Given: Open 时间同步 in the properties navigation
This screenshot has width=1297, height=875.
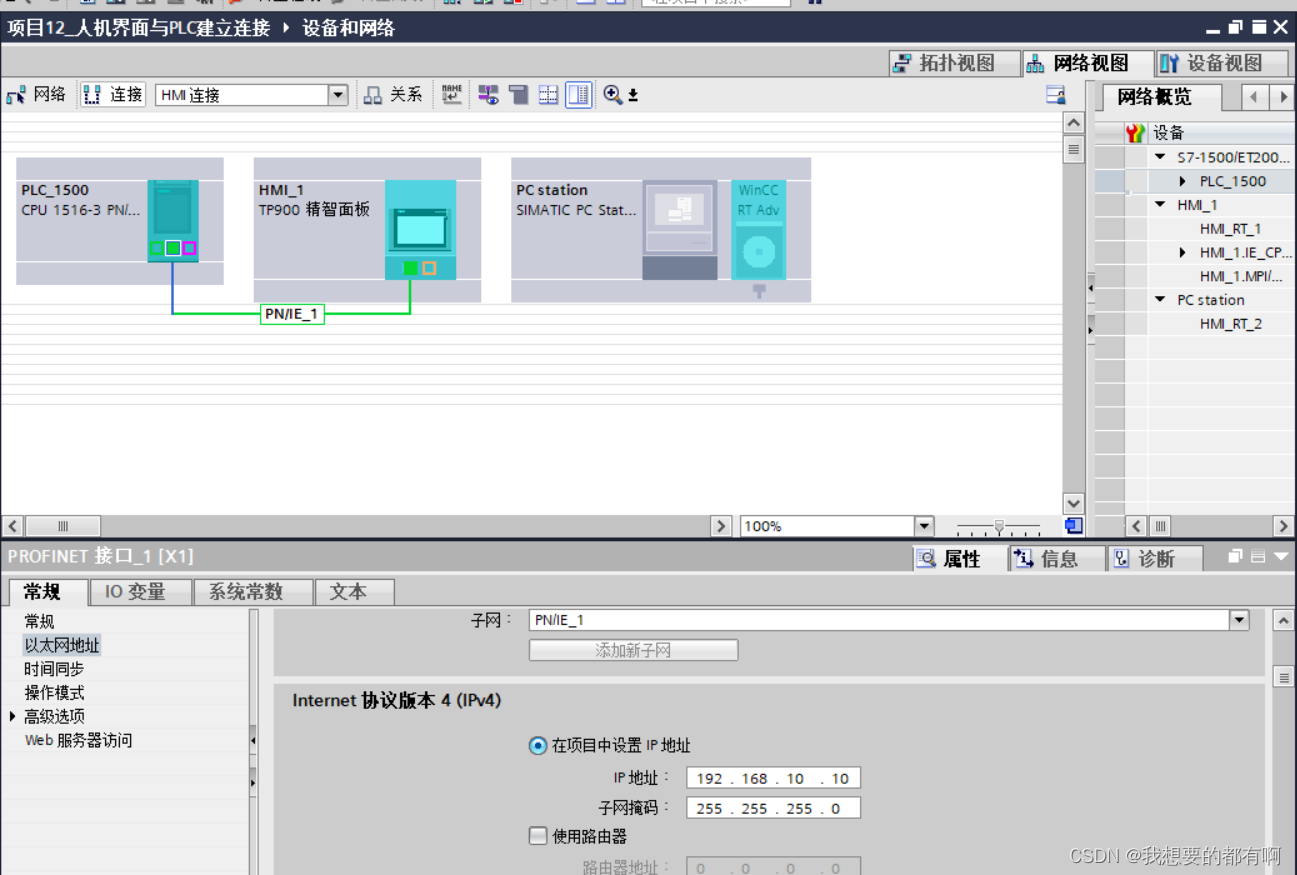Looking at the screenshot, I should [x=54, y=669].
